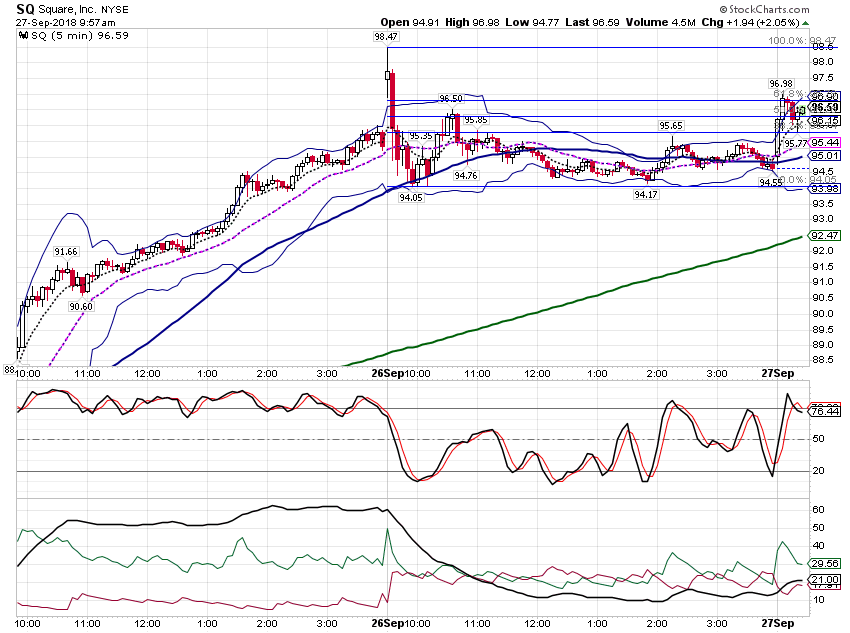Click the "Volume 4.5M" header value

[660, 22]
